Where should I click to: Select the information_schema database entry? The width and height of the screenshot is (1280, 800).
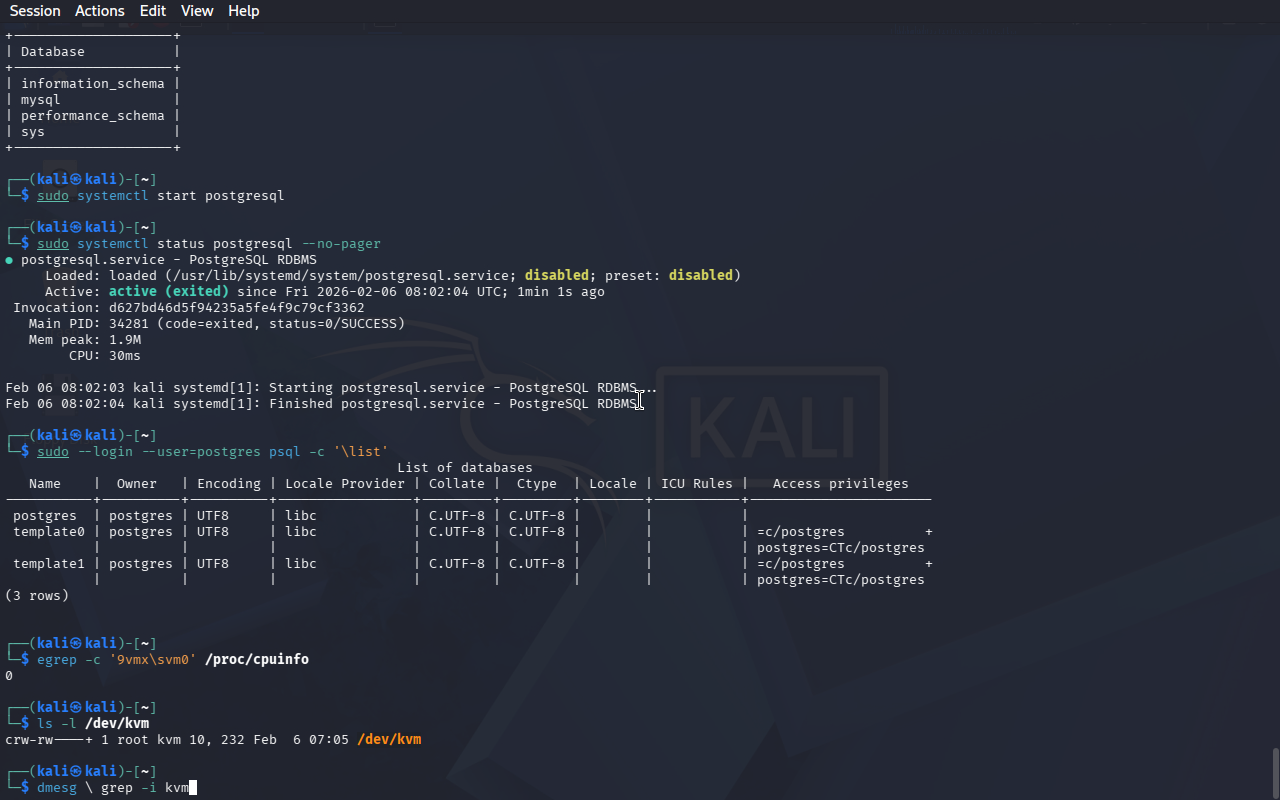92,84
